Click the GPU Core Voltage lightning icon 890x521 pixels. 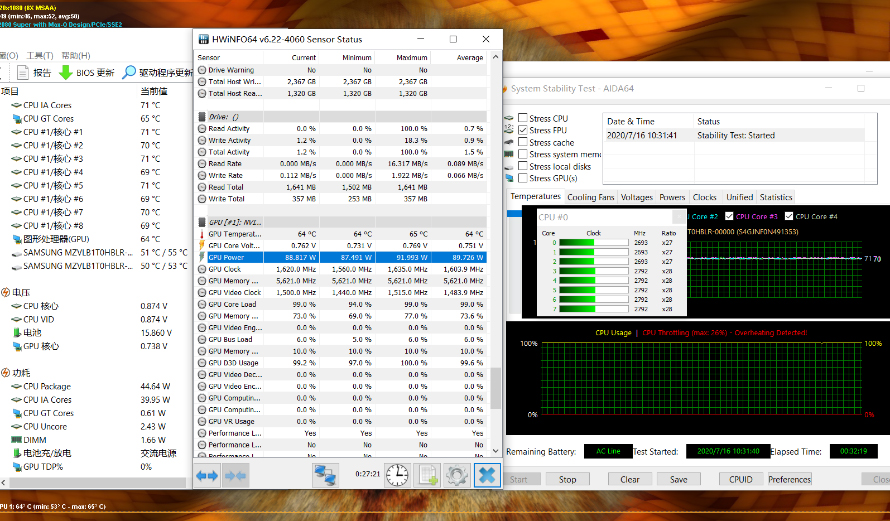click(201, 245)
